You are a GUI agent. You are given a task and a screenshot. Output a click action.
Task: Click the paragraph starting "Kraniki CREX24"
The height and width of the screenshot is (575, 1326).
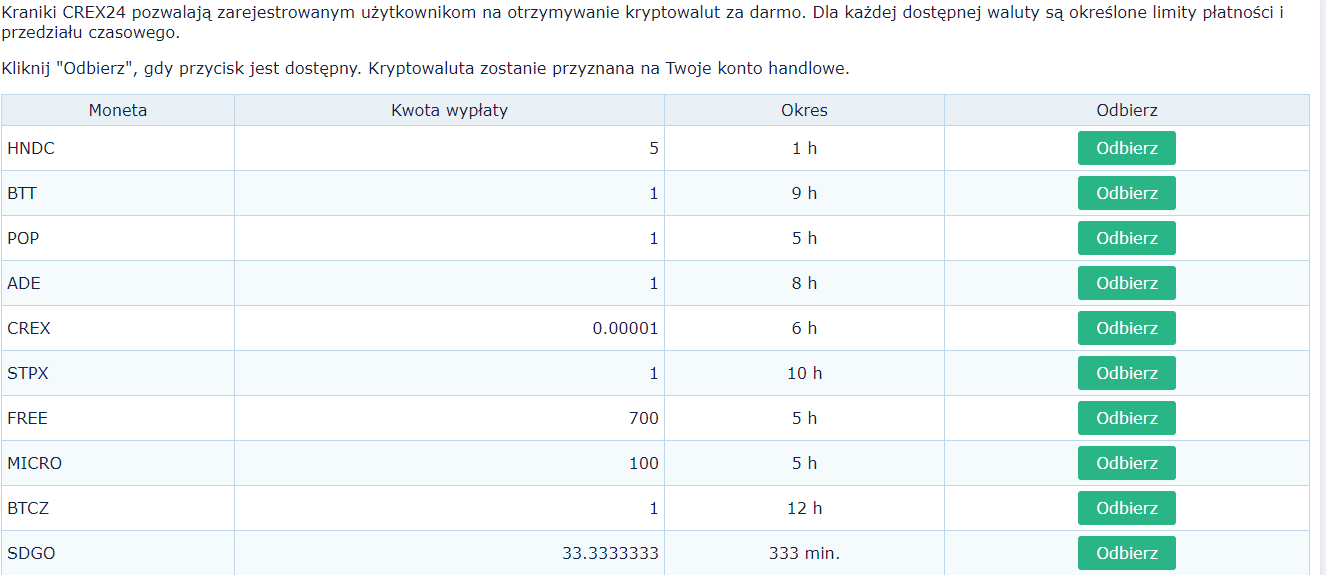644,22
